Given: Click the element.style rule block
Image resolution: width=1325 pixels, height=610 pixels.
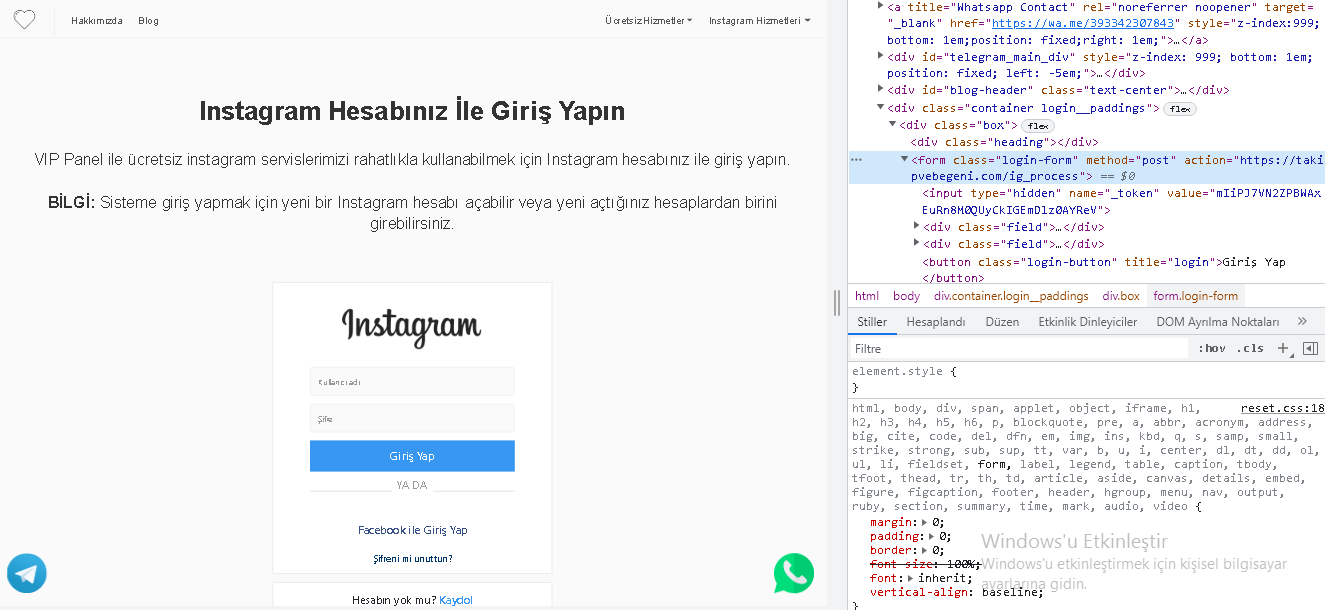Looking at the screenshot, I should (904, 379).
